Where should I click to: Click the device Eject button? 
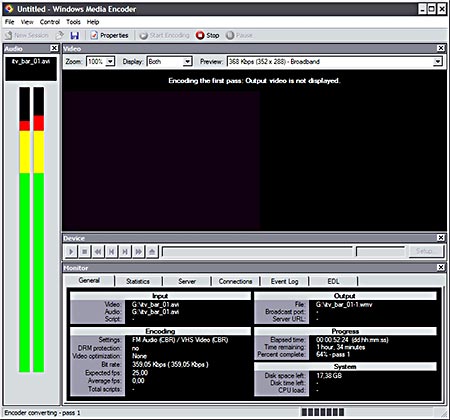click(152, 251)
